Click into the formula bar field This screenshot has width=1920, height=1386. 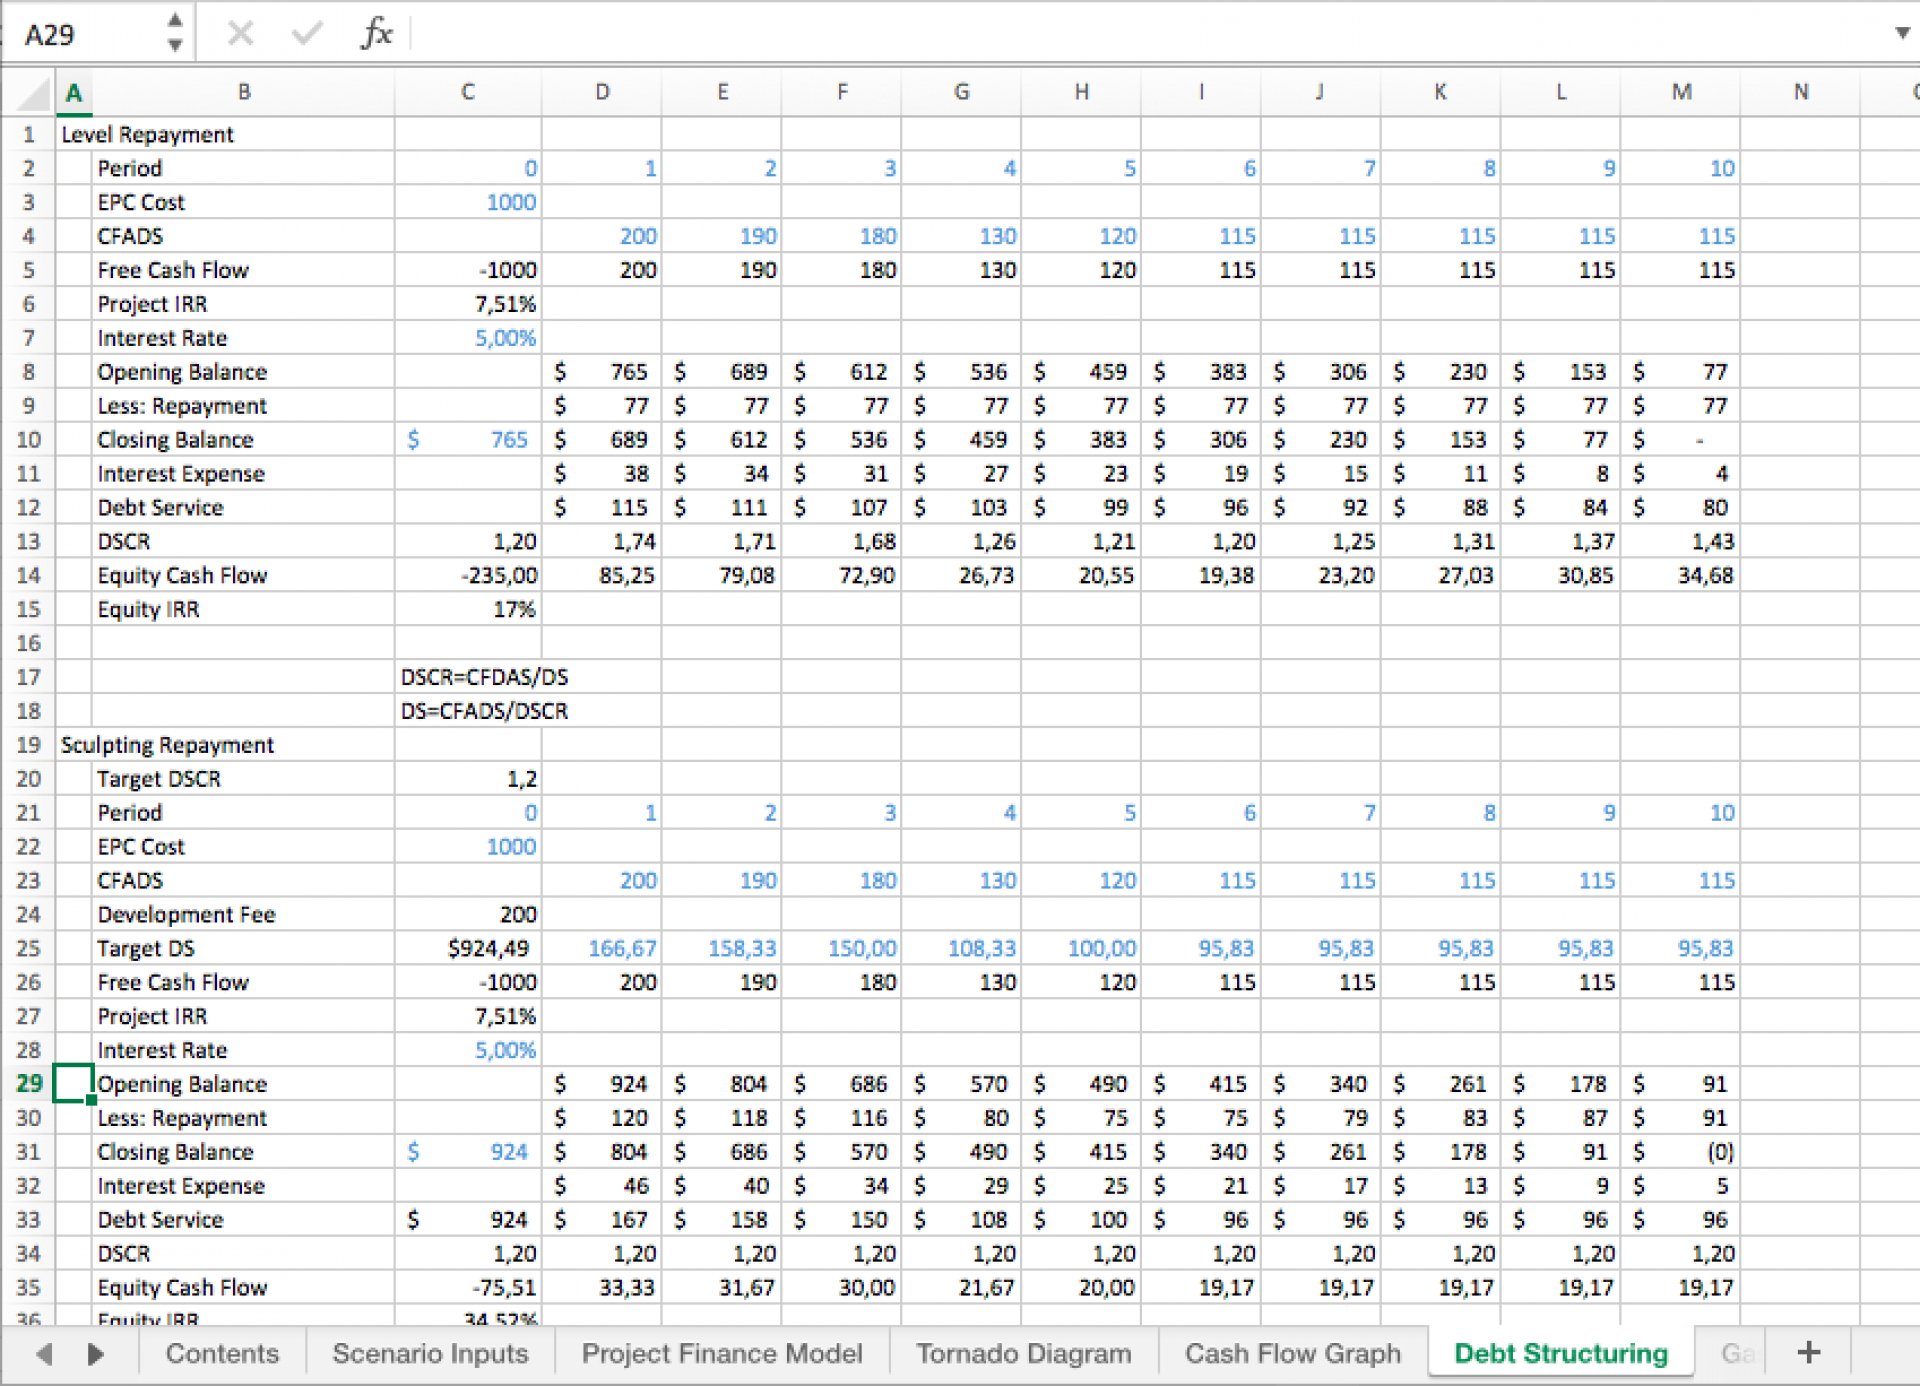[x=1150, y=34]
